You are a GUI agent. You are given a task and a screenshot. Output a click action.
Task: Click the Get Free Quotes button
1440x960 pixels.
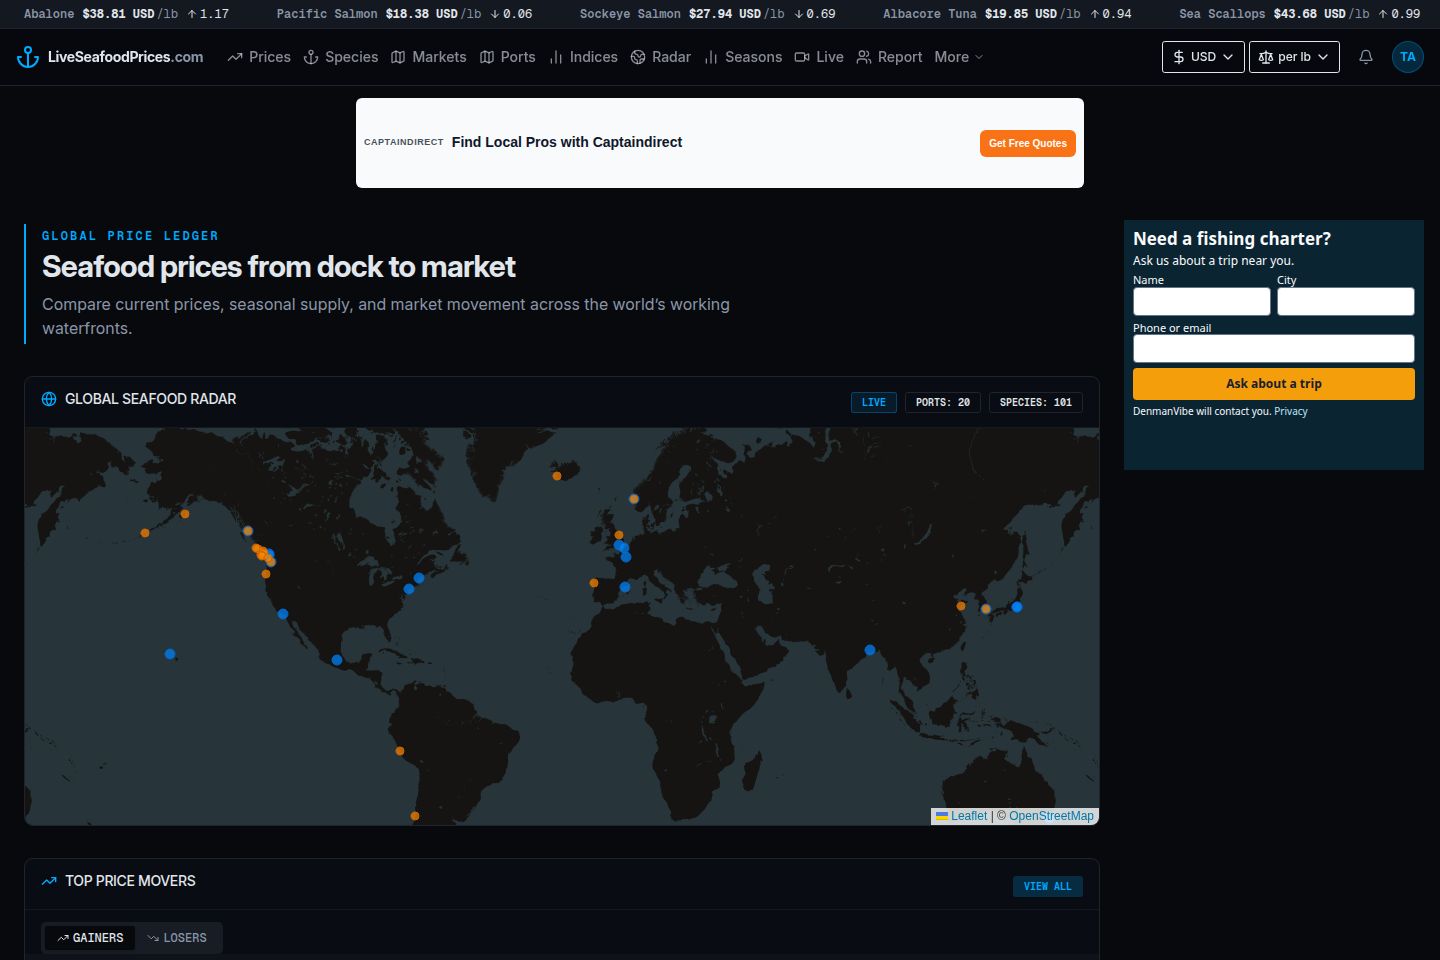click(1028, 143)
